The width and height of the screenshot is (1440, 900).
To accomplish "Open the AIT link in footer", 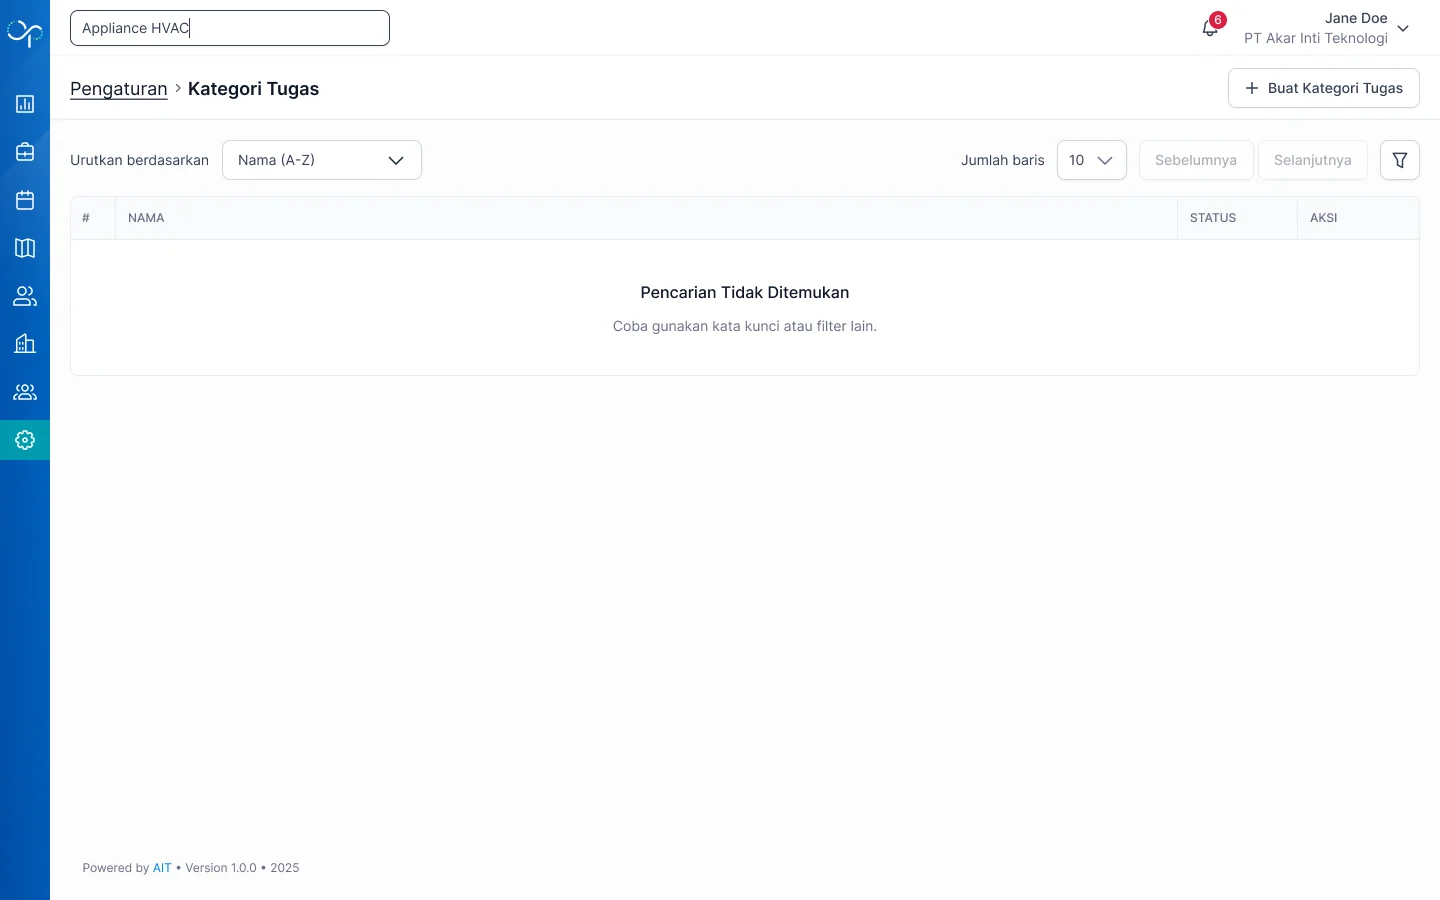I will [x=162, y=868].
